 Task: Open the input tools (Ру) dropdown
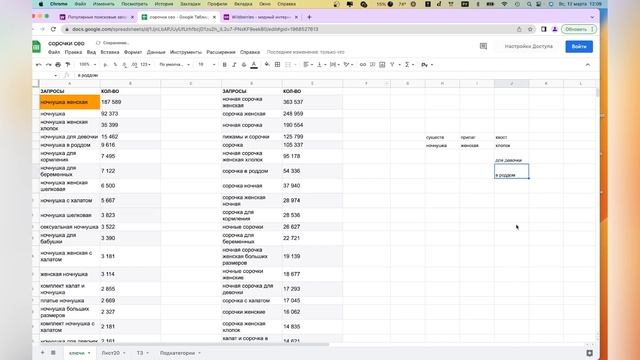tap(427, 64)
